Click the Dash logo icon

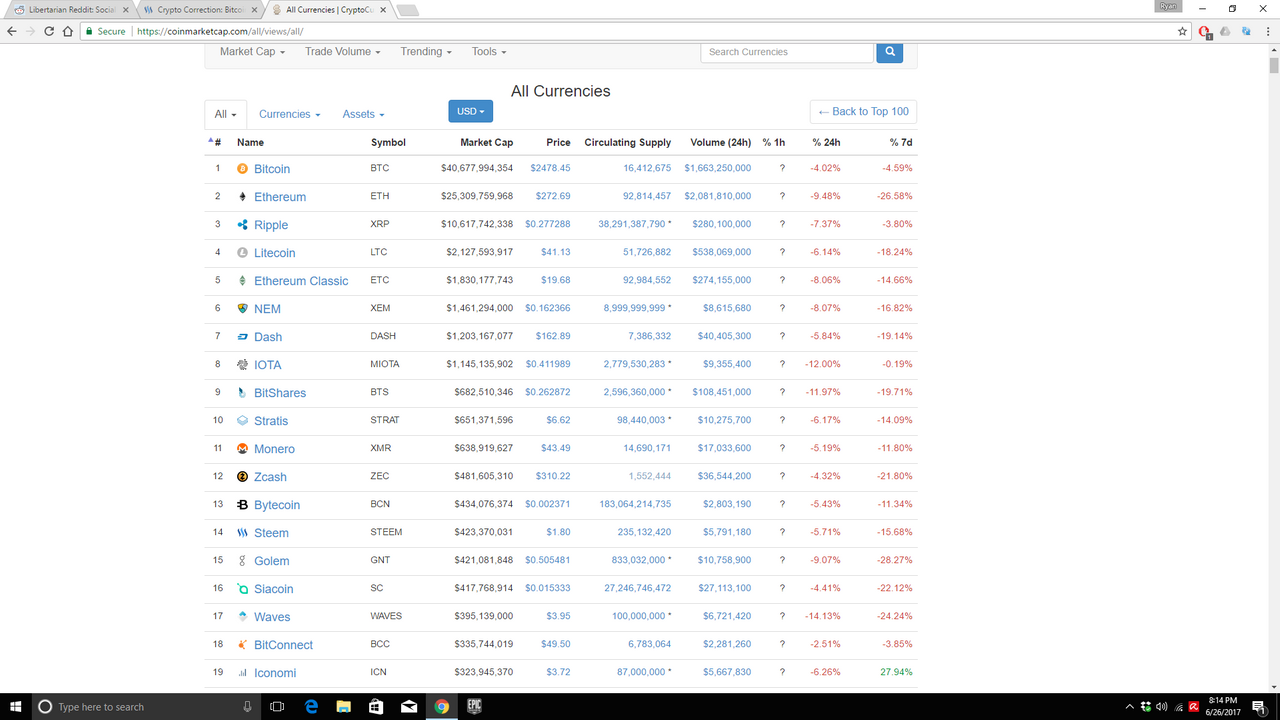coord(242,337)
